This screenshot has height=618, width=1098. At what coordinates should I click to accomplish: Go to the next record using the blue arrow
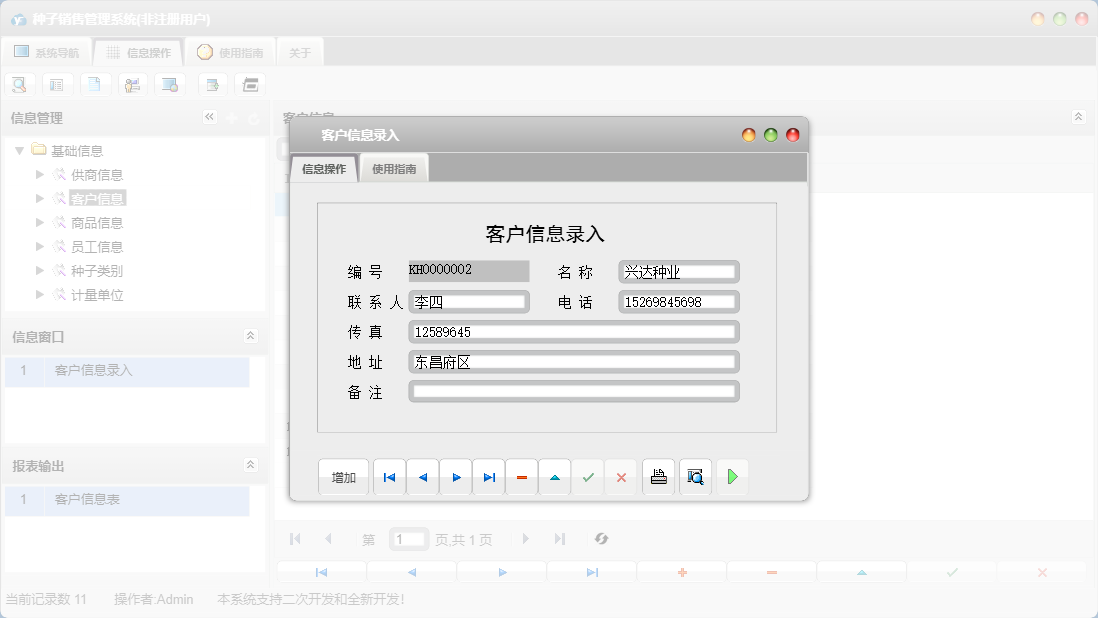[456, 477]
